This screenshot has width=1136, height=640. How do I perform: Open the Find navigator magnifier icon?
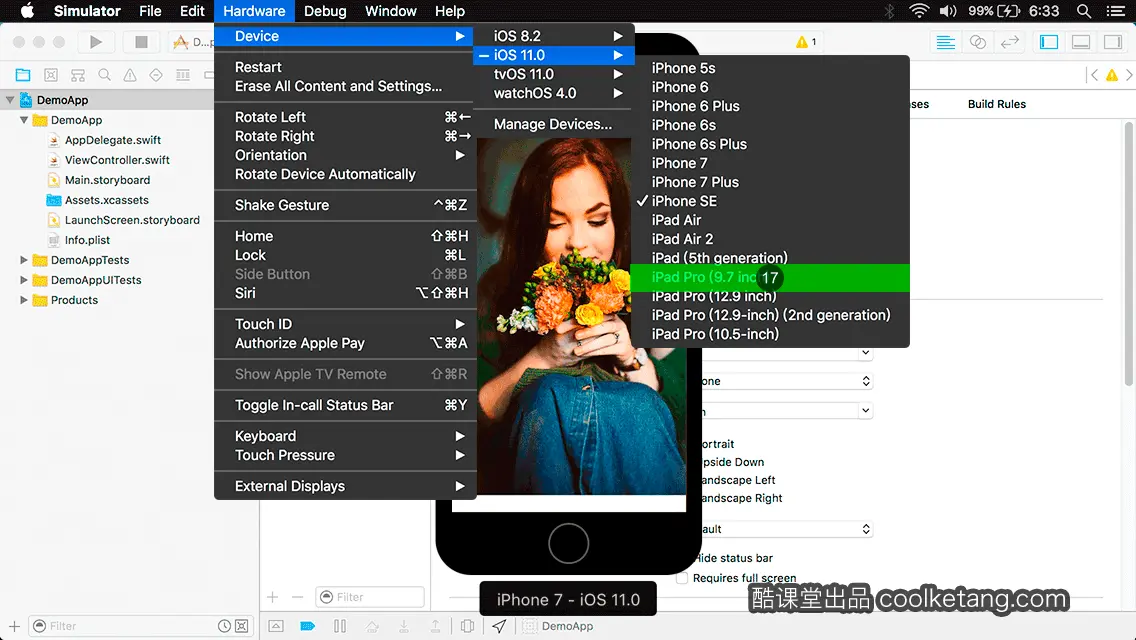pos(104,75)
